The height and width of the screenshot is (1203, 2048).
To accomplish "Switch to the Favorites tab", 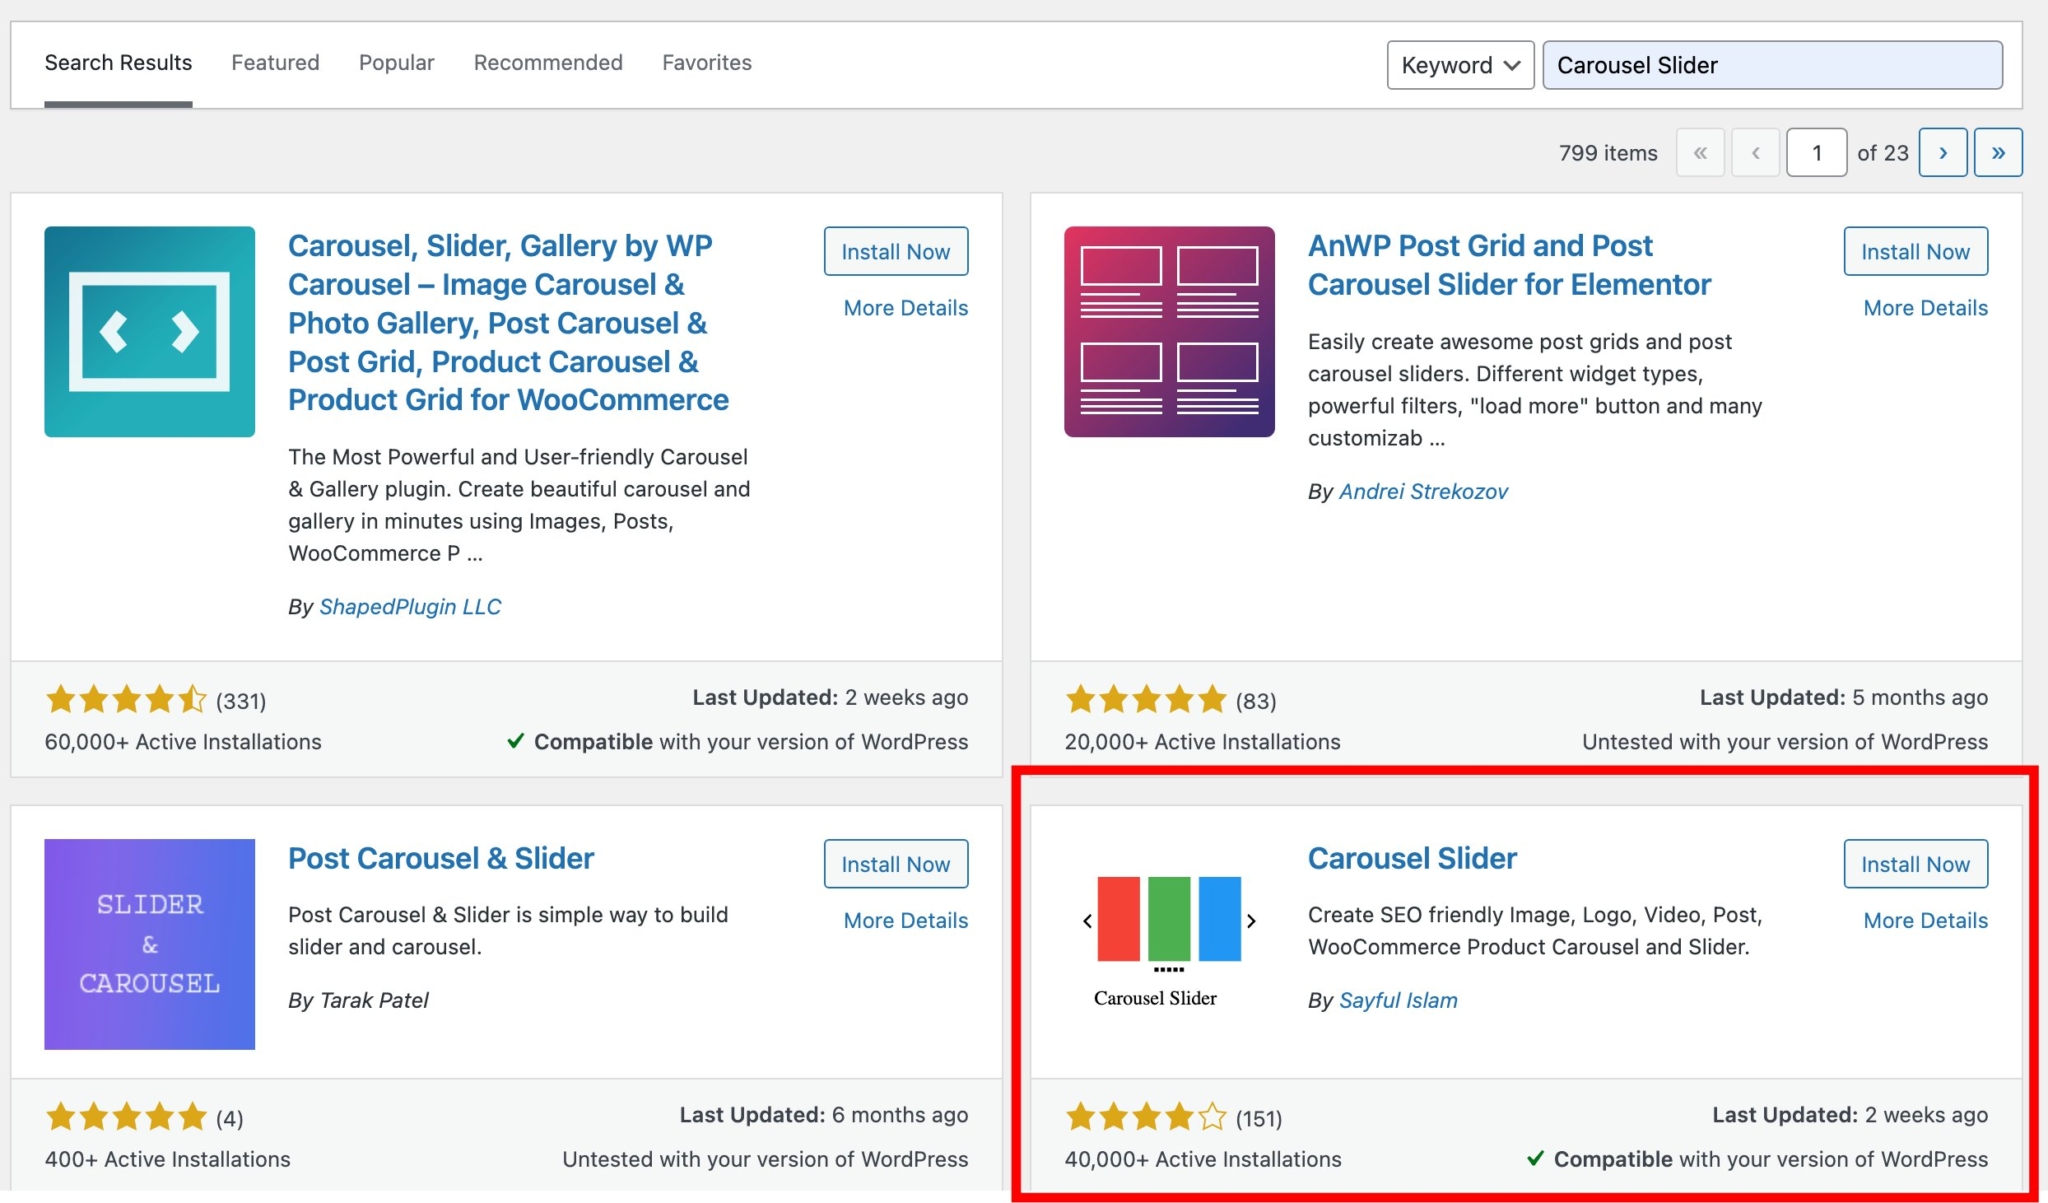I will [x=707, y=63].
